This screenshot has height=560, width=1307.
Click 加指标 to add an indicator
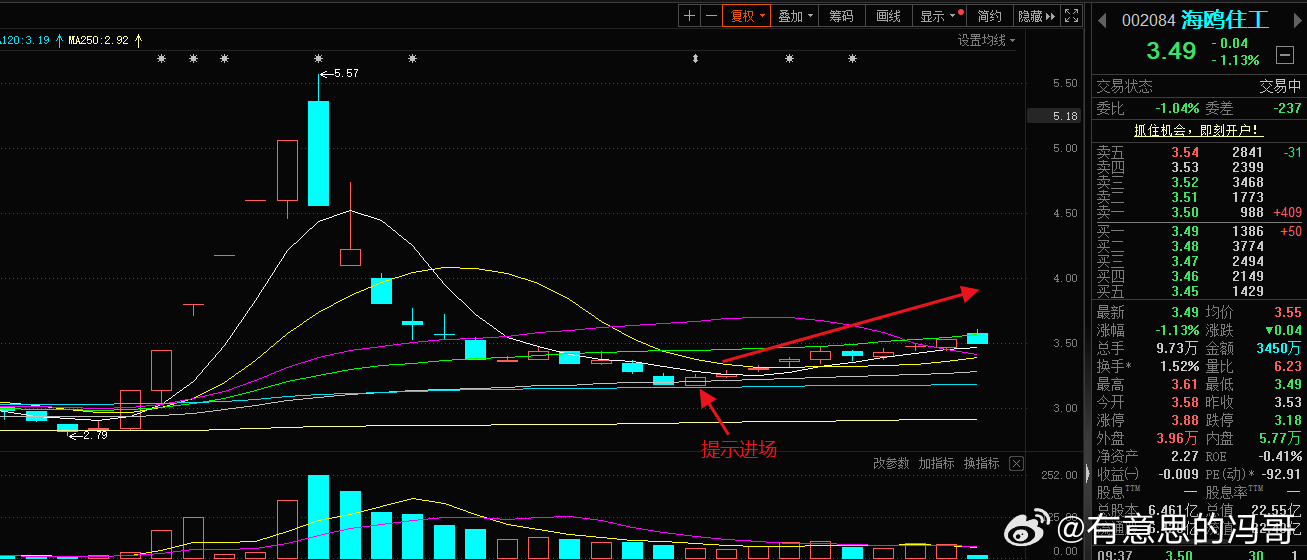[937, 463]
